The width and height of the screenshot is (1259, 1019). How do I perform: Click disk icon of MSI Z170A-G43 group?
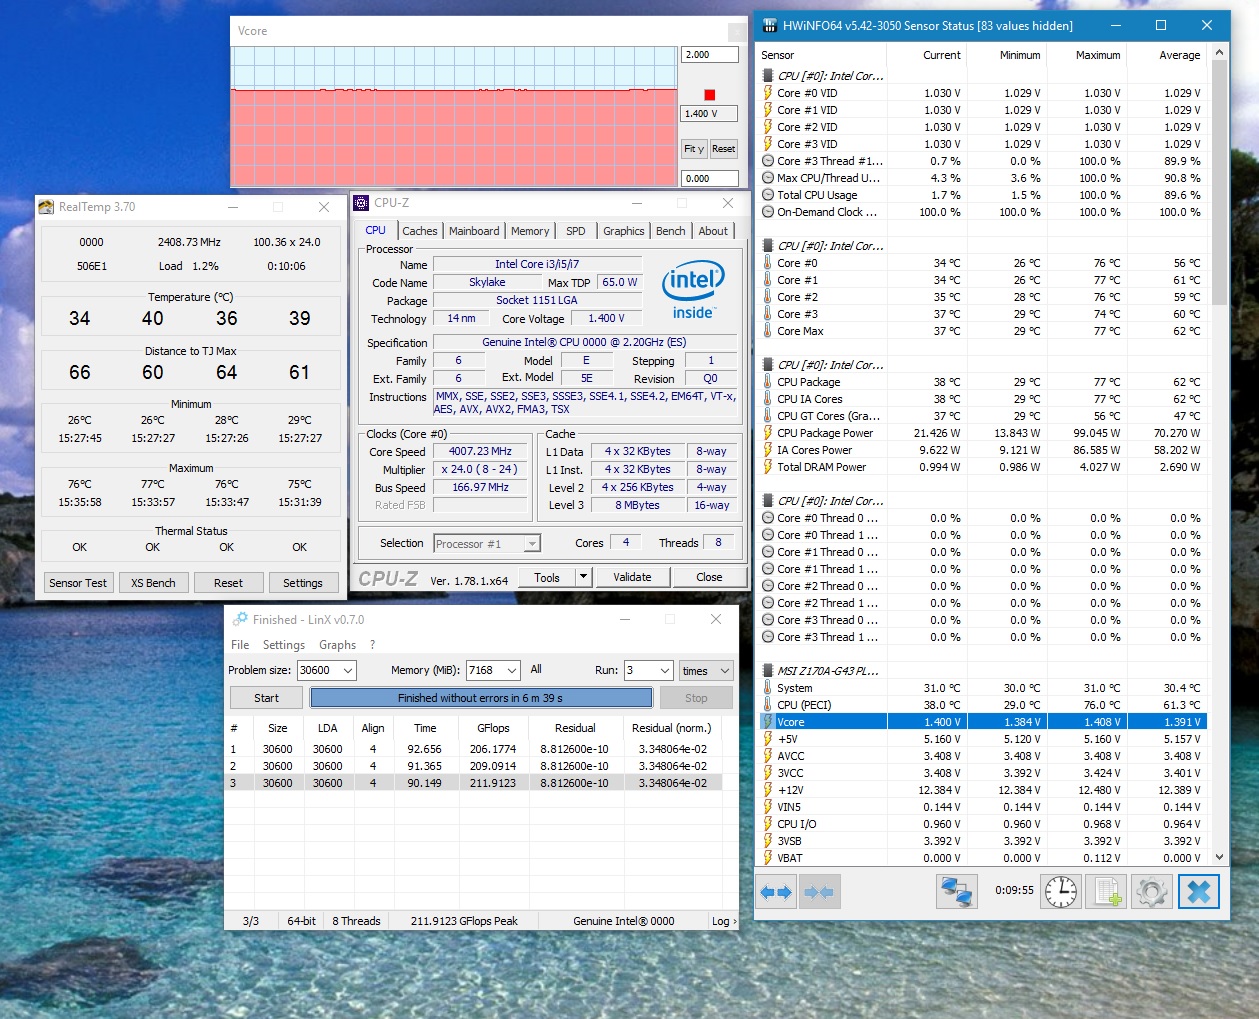click(768, 671)
